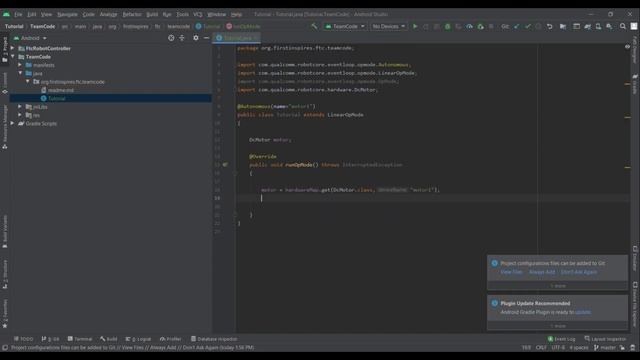Click the TeamCode breadcrumb in navigation bar
The height and width of the screenshot is (360, 640).
pos(42,26)
